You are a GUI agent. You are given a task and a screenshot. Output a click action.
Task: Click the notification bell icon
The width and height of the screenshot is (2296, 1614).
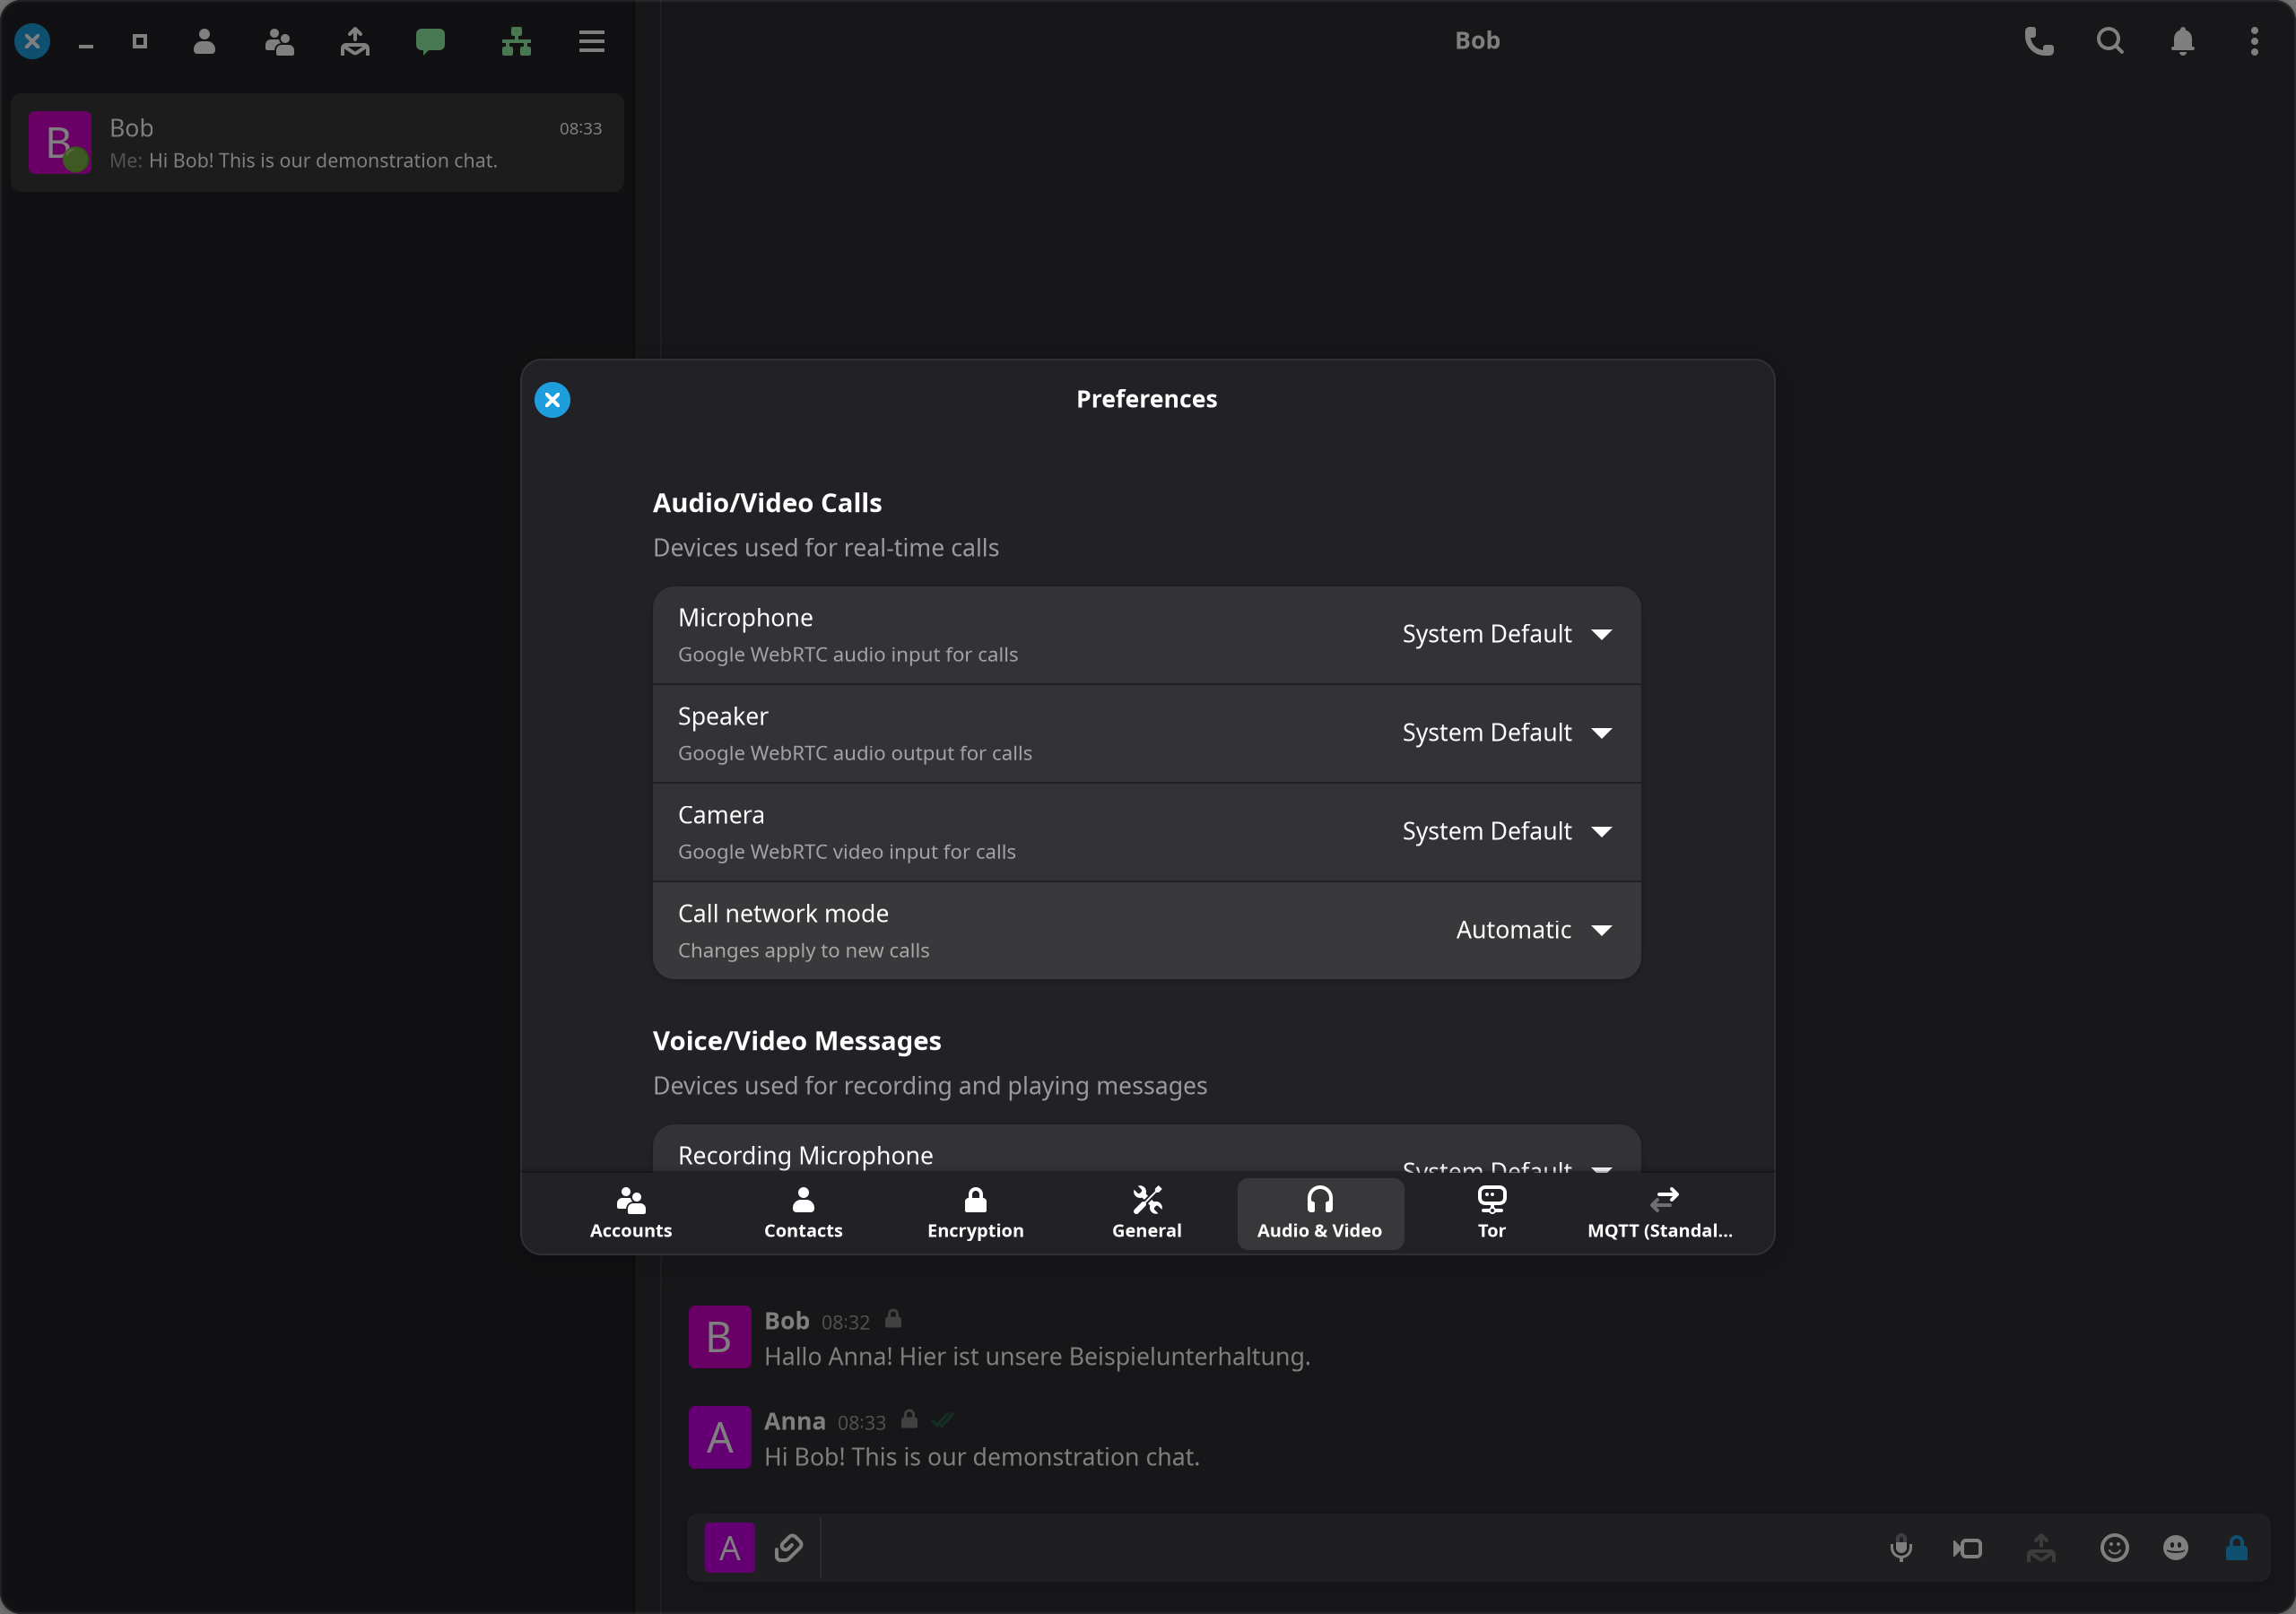[2183, 41]
